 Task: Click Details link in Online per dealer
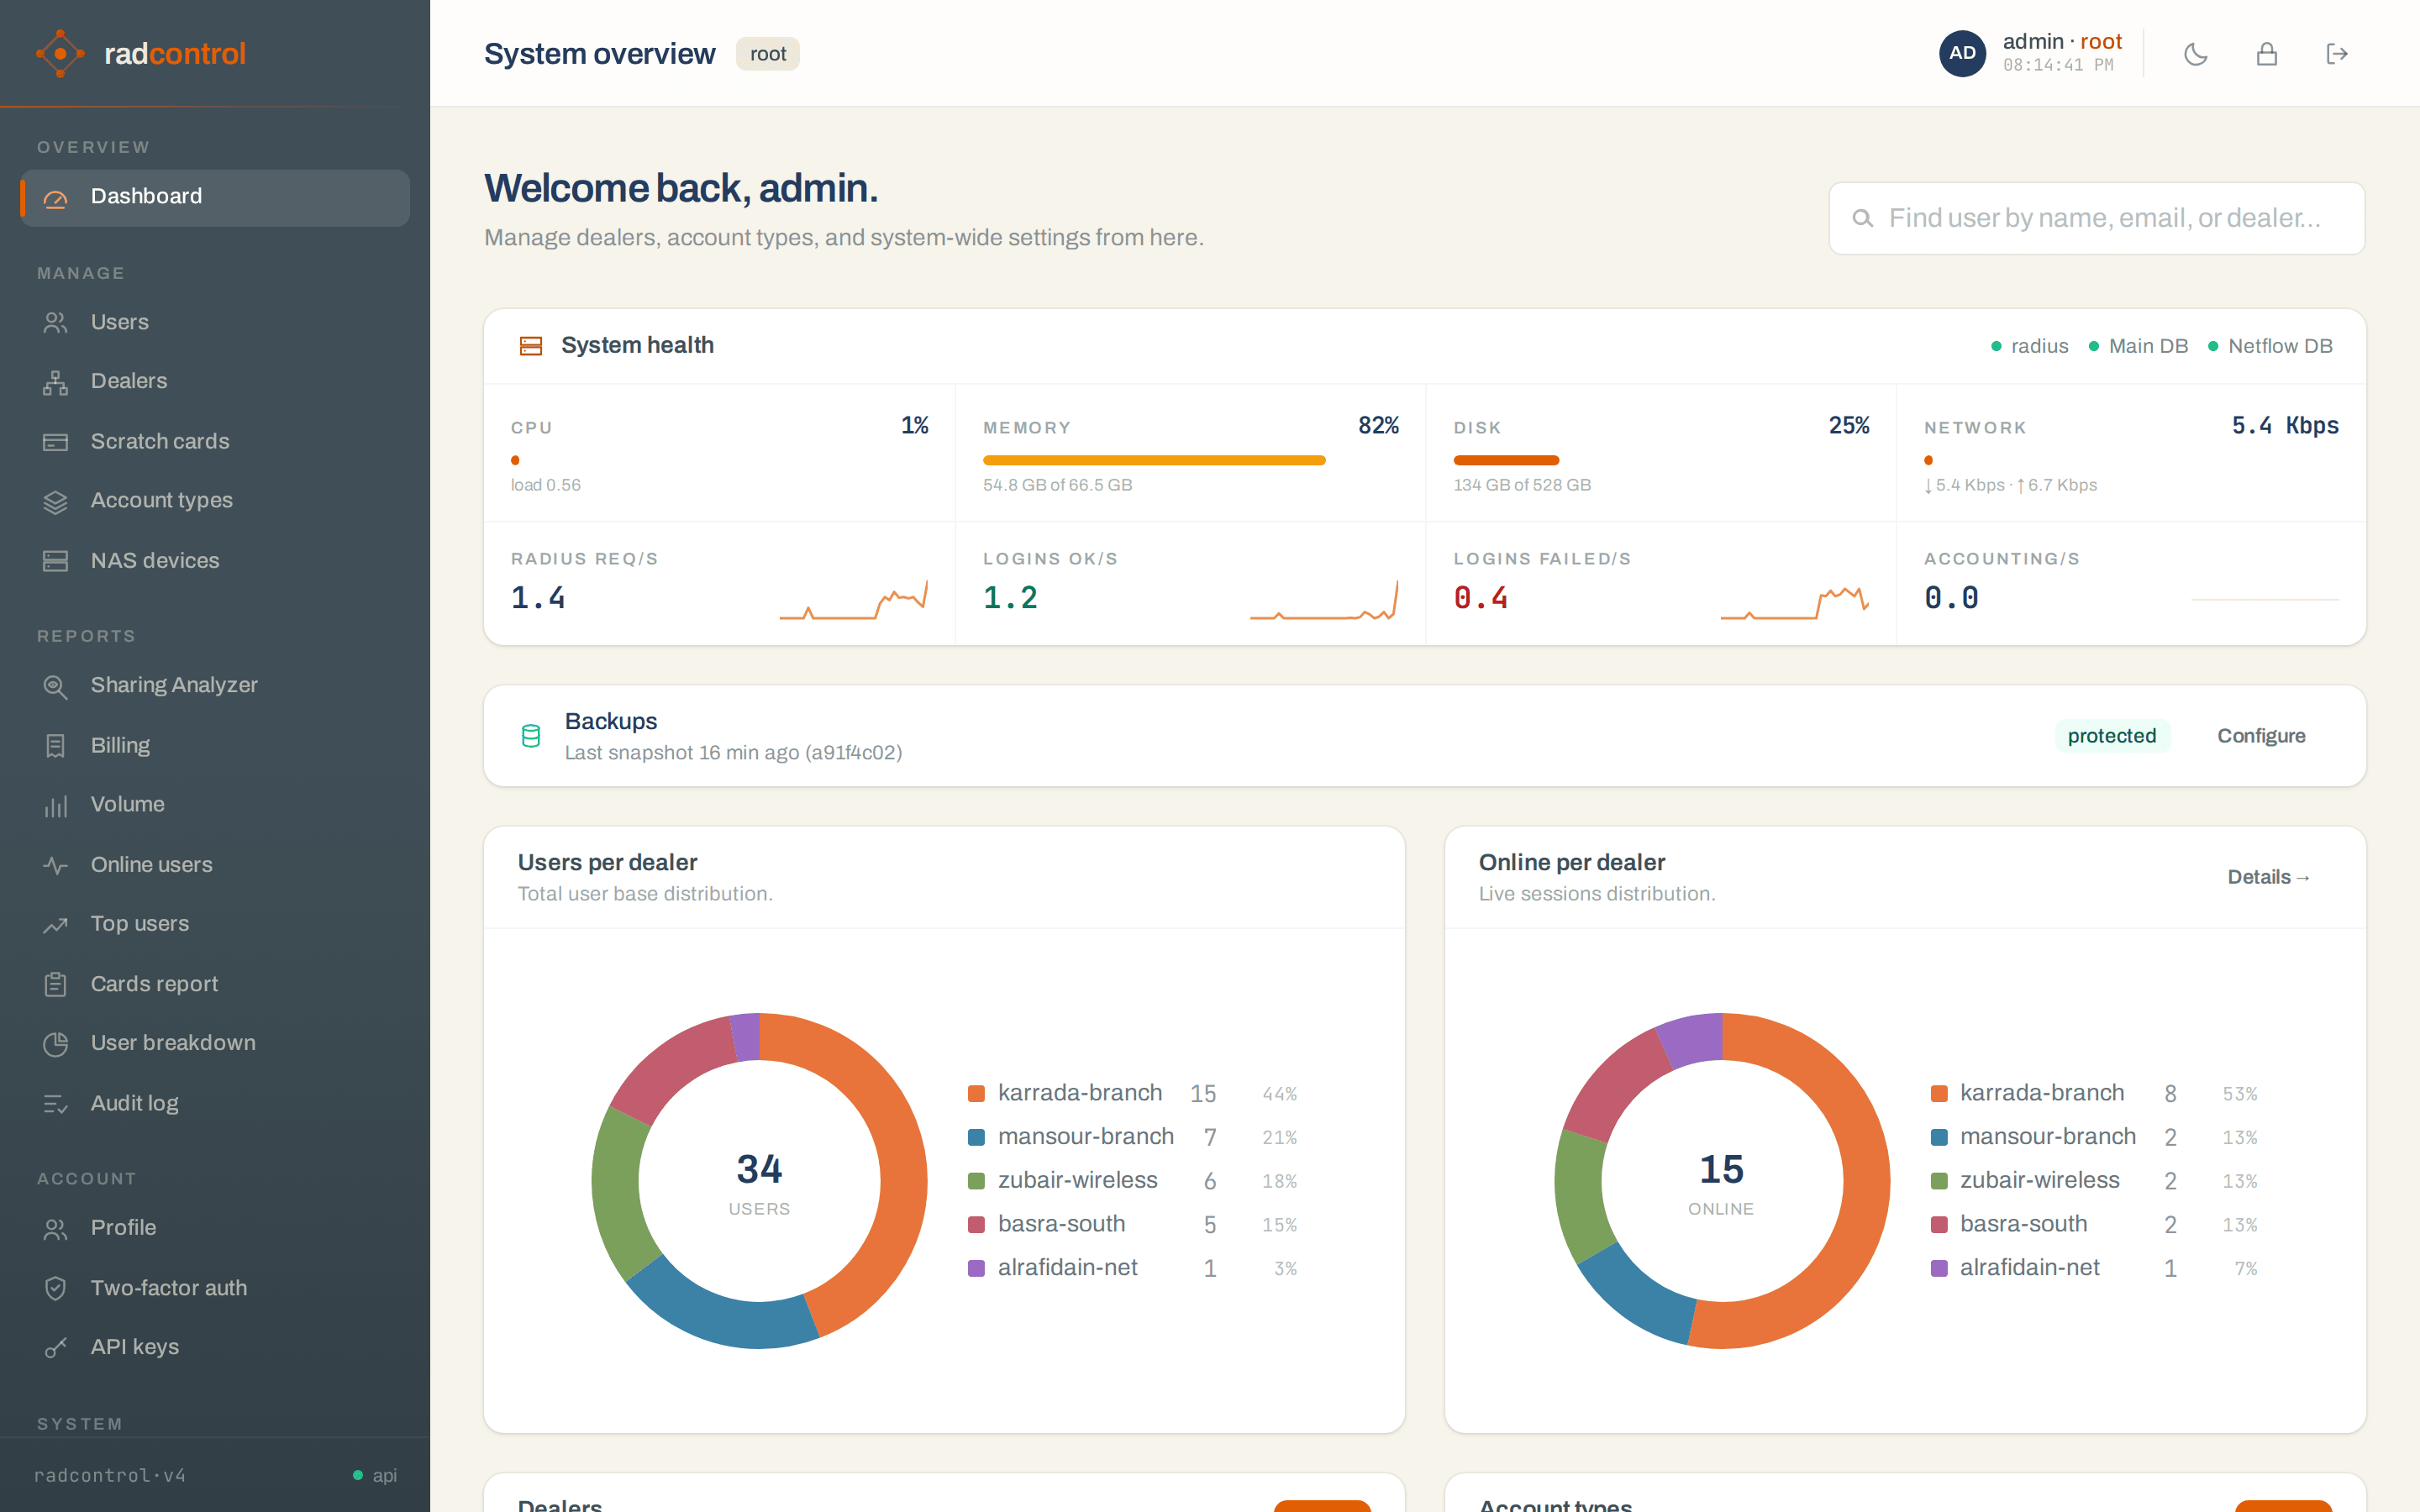(x=2268, y=877)
